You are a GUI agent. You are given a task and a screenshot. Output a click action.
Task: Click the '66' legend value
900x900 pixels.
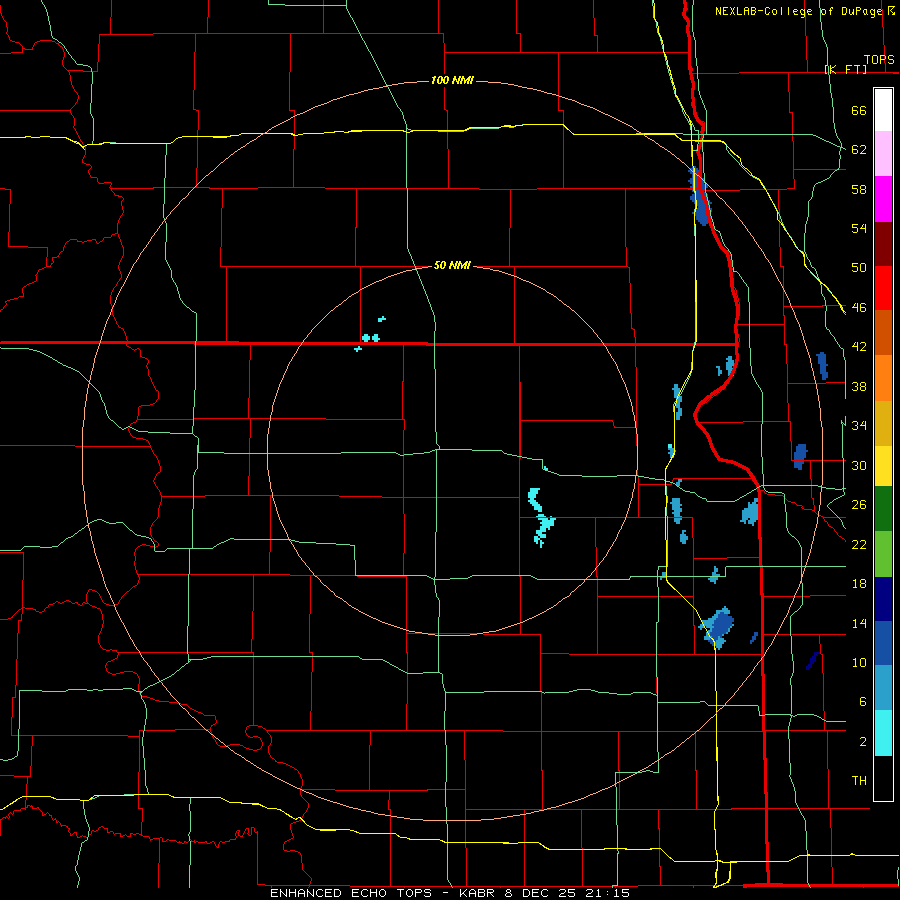[x=859, y=110]
